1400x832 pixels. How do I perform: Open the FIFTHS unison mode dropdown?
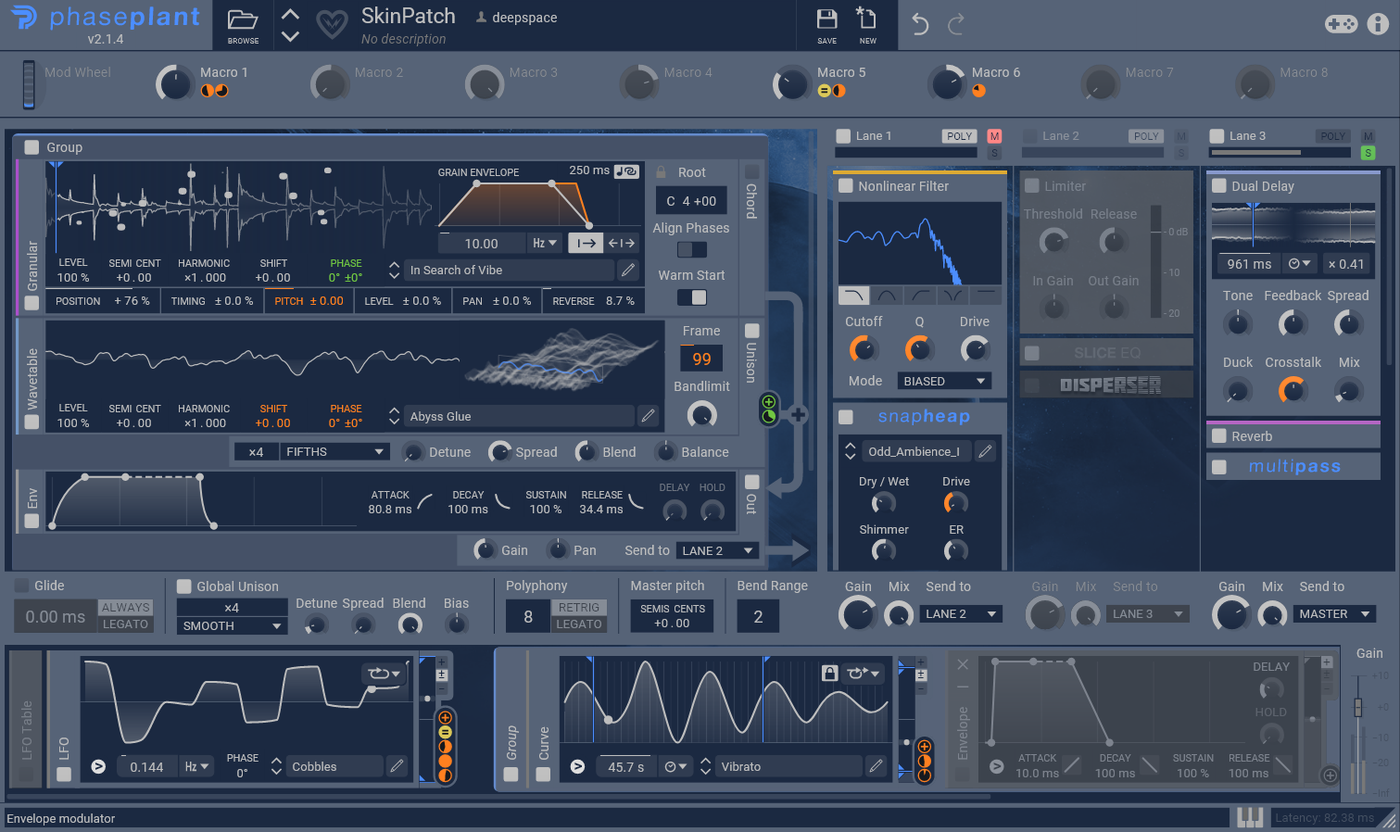tap(335, 452)
